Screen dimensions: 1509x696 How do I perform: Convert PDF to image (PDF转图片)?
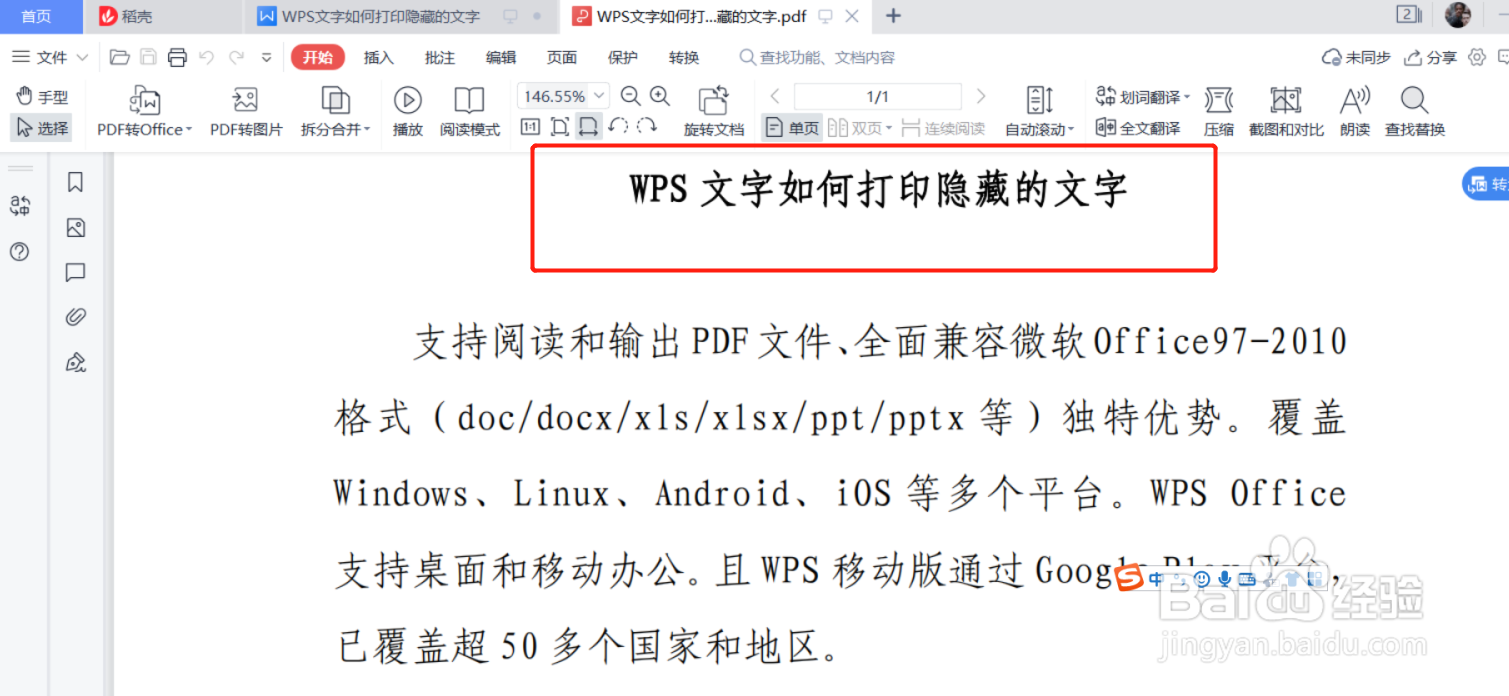[246, 111]
